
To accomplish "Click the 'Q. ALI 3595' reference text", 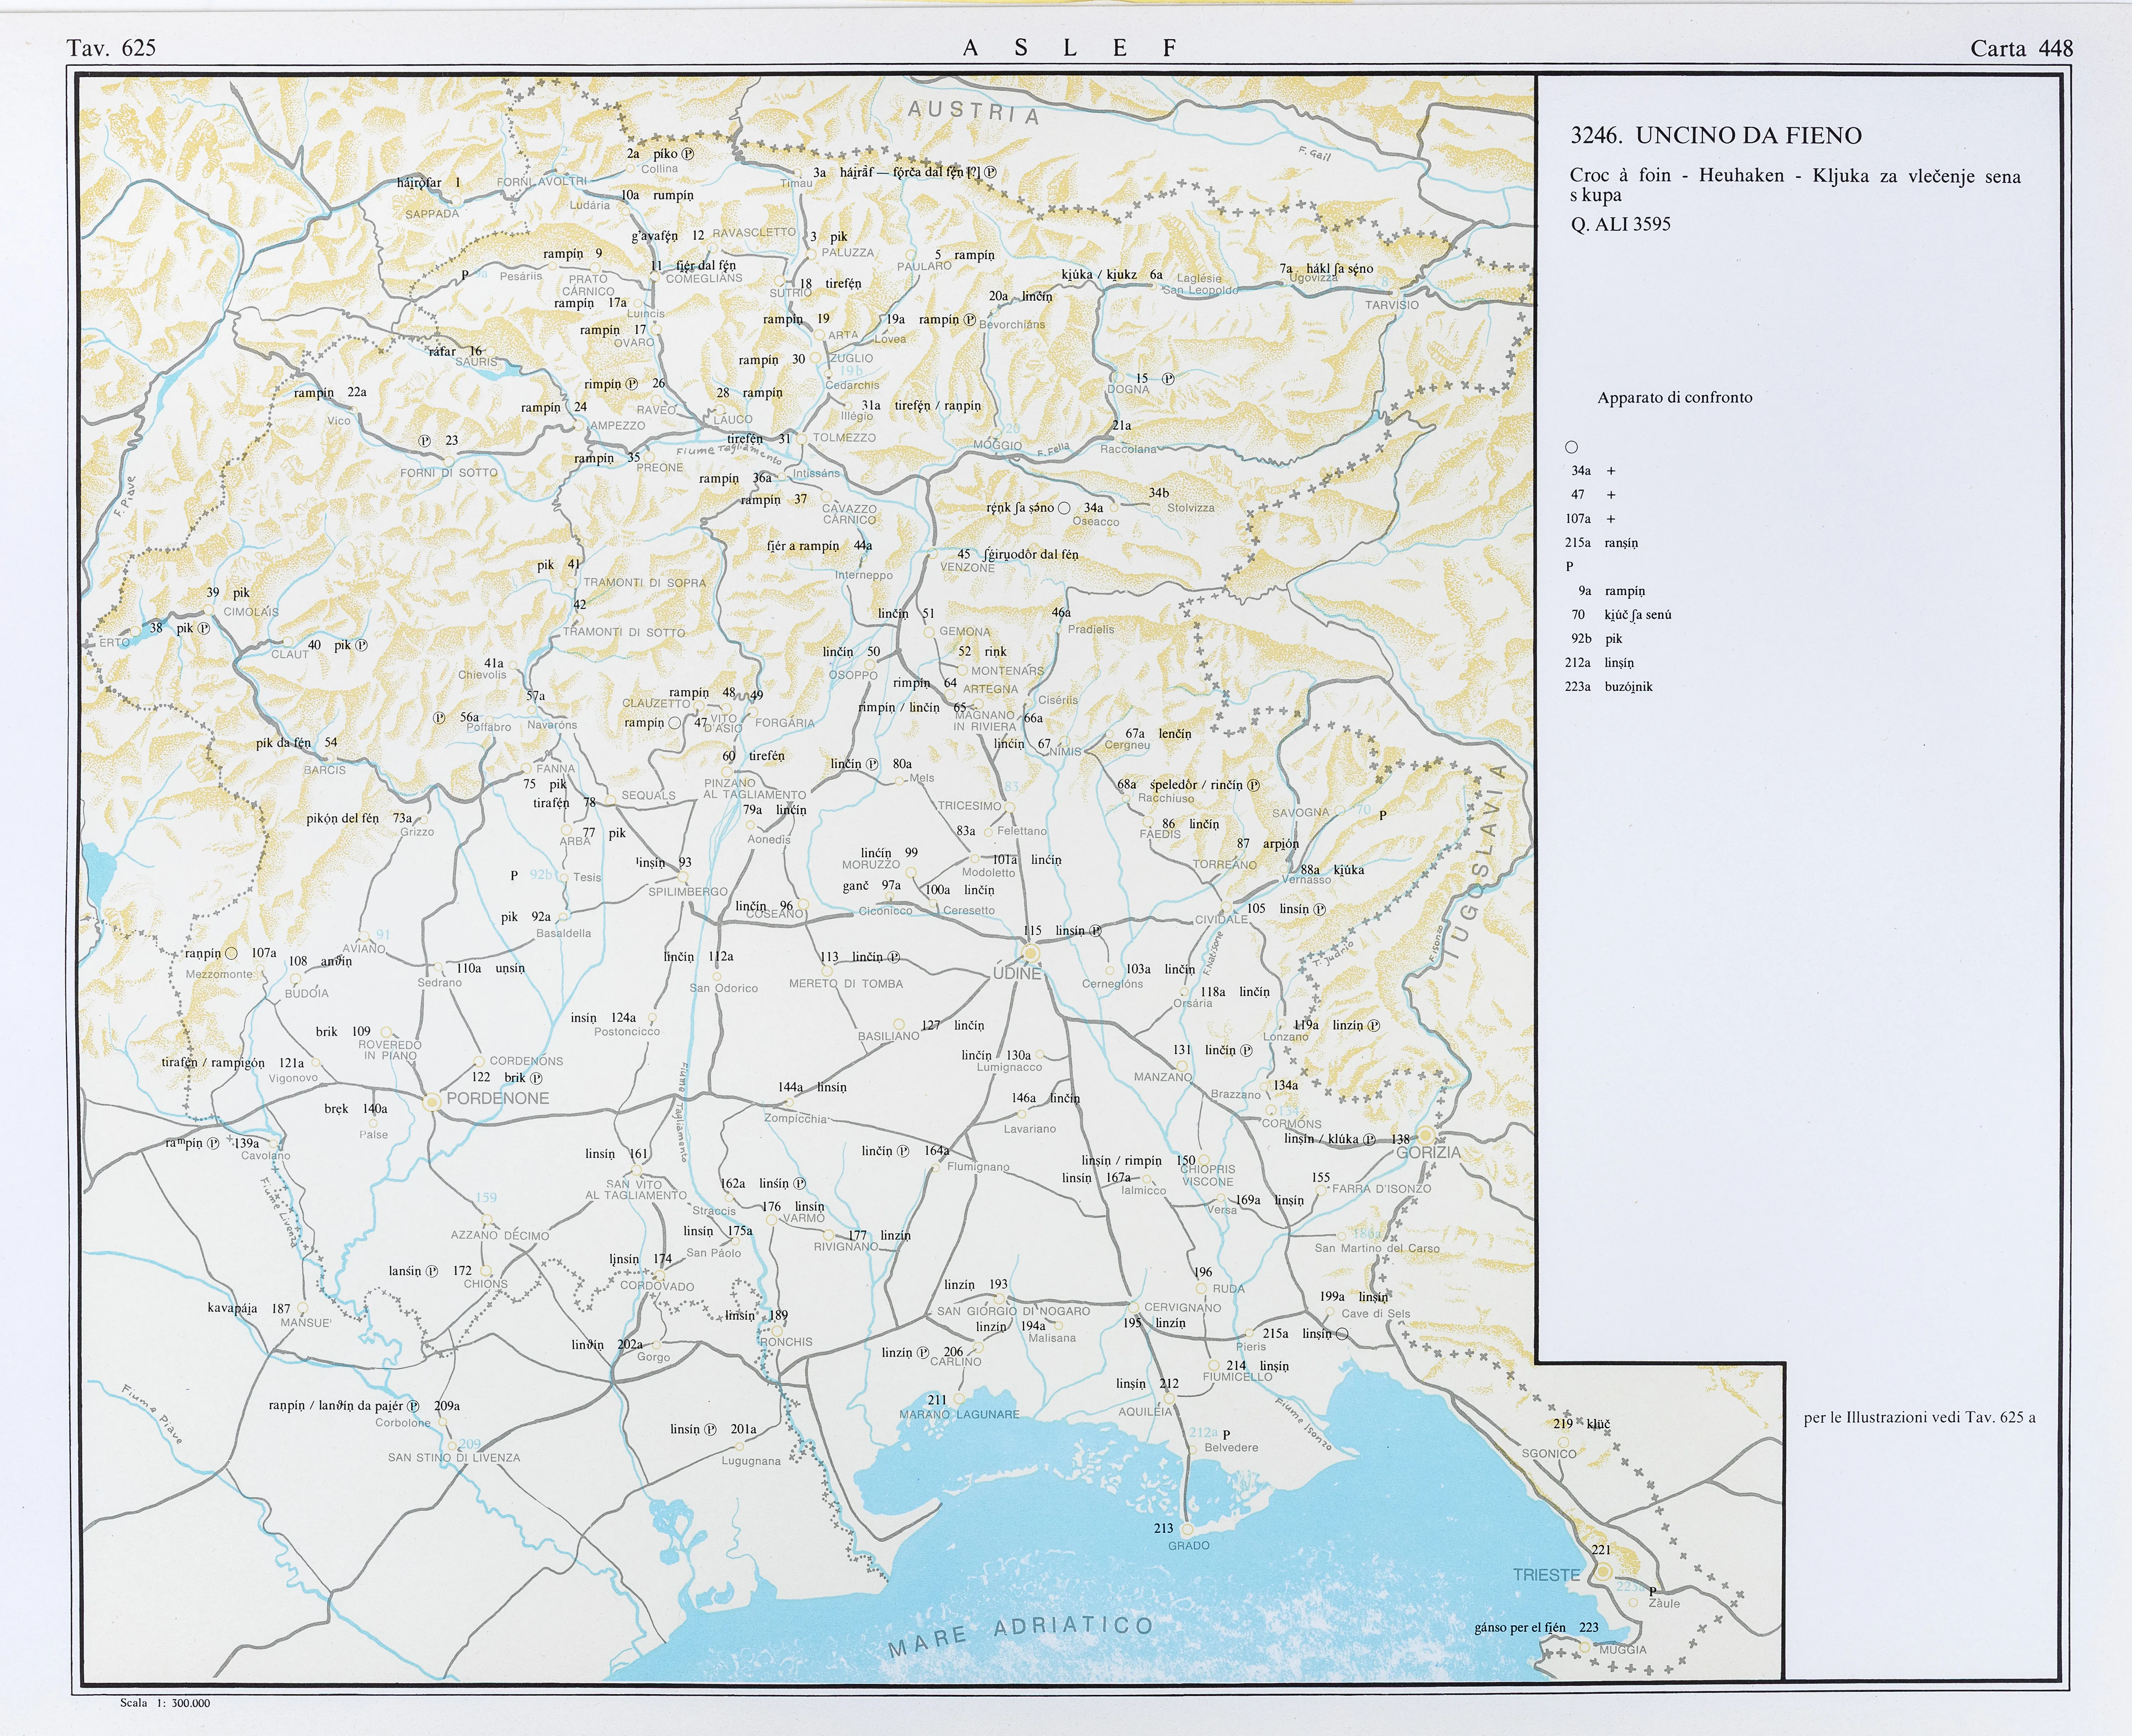I will [1620, 224].
